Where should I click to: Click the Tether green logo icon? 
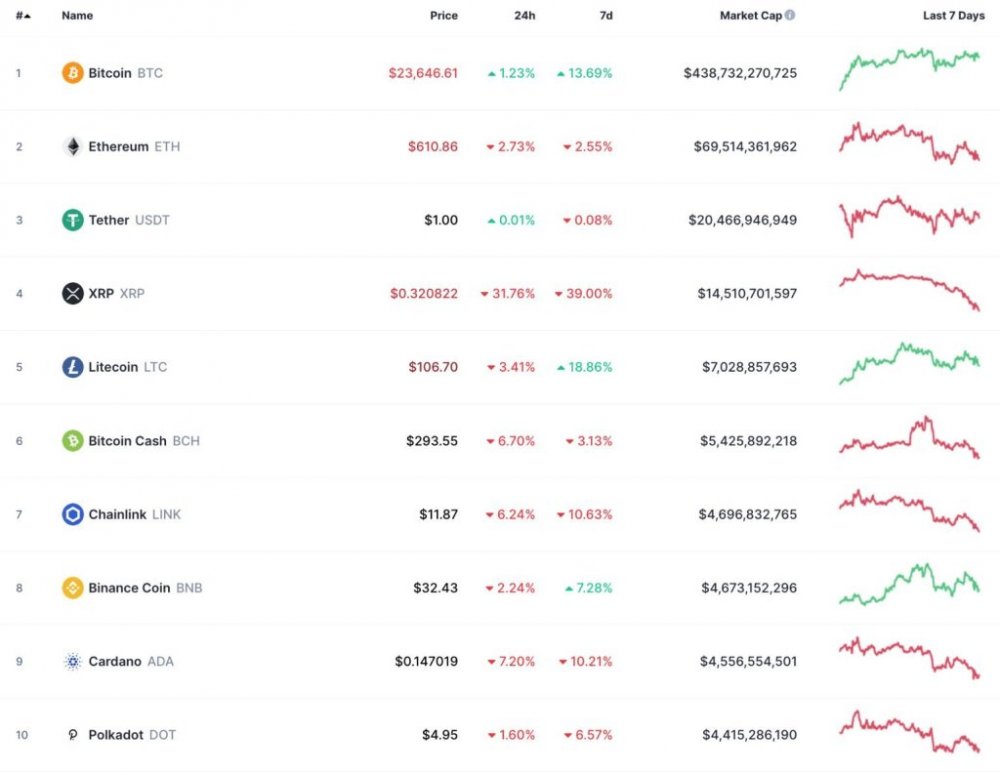tap(73, 220)
